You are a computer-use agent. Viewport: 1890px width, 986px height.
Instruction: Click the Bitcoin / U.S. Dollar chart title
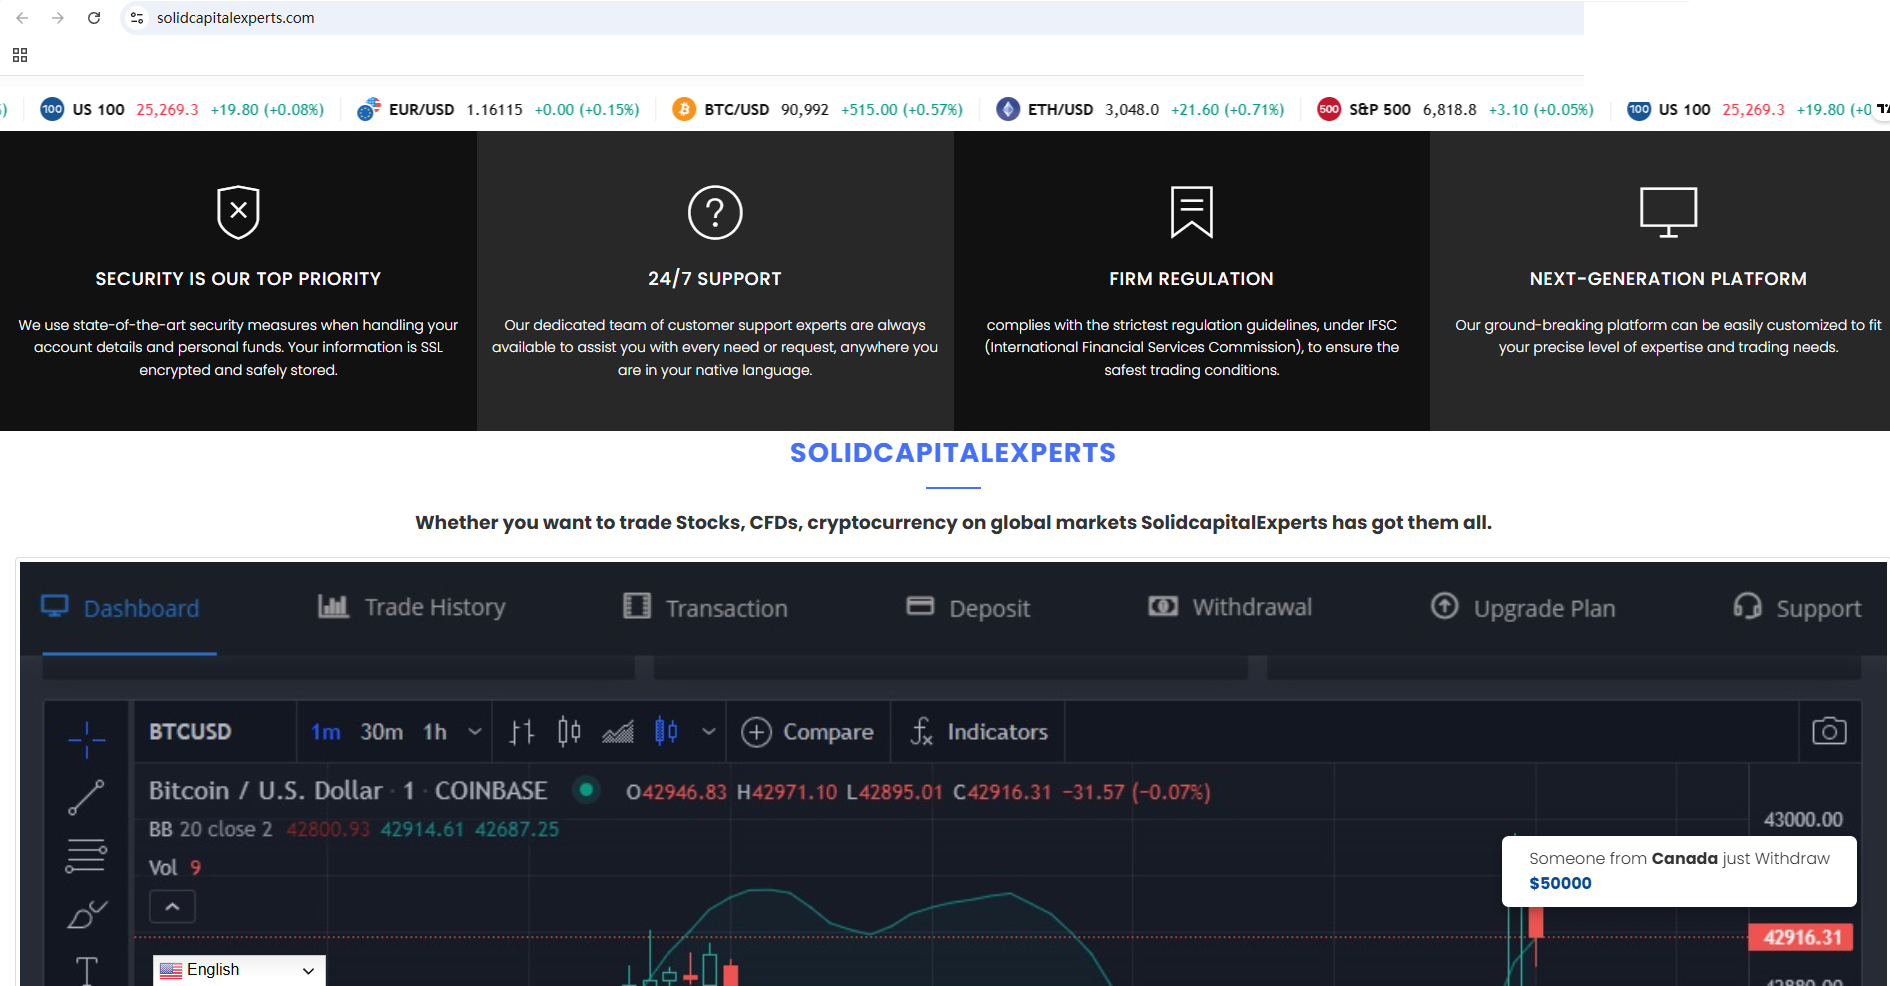[x=348, y=791]
